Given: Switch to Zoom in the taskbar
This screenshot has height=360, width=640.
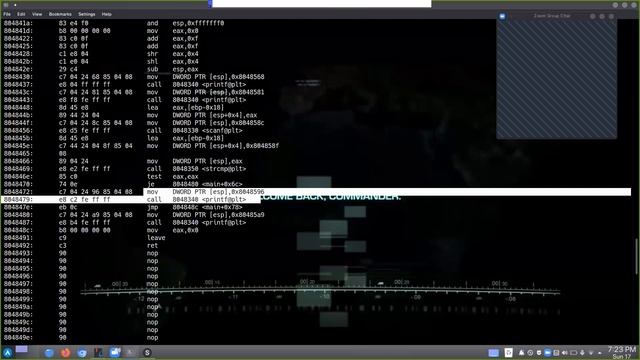Looking at the screenshot, I should (115, 353).
